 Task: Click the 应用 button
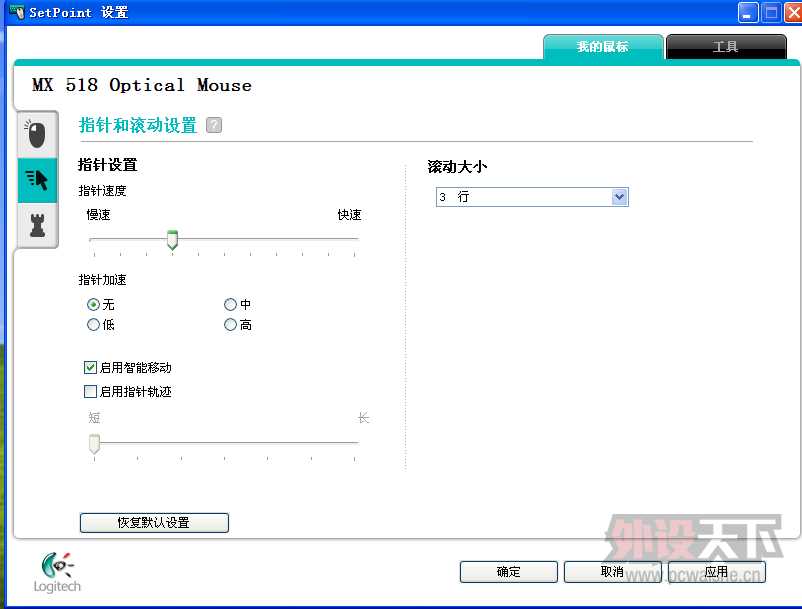pyautogui.click(x=717, y=572)
